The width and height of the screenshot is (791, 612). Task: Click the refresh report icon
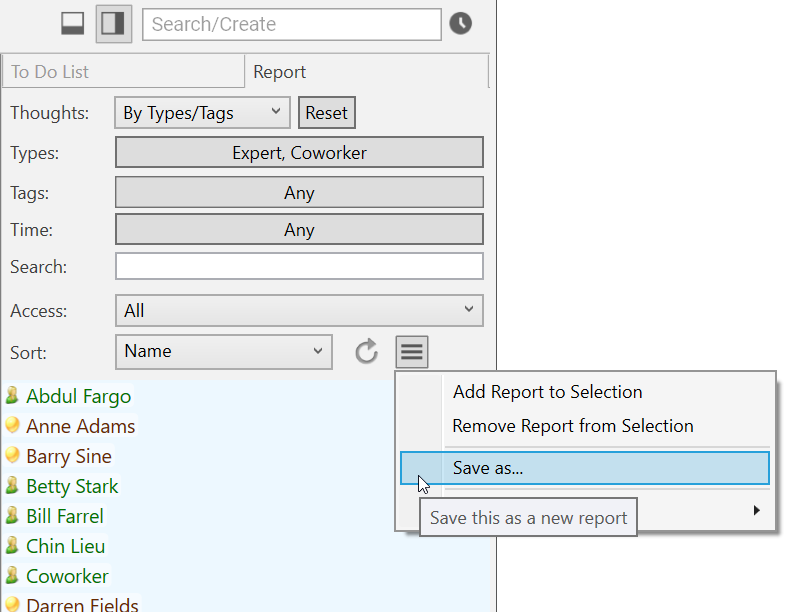tap(367, 351)
